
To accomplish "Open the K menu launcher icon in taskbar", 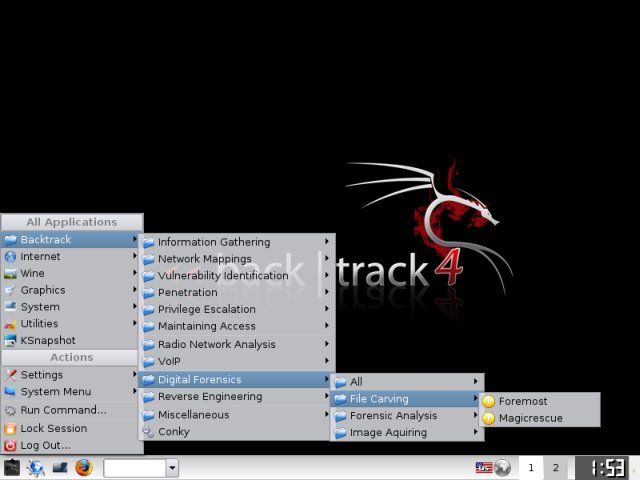I will (11, 467).
